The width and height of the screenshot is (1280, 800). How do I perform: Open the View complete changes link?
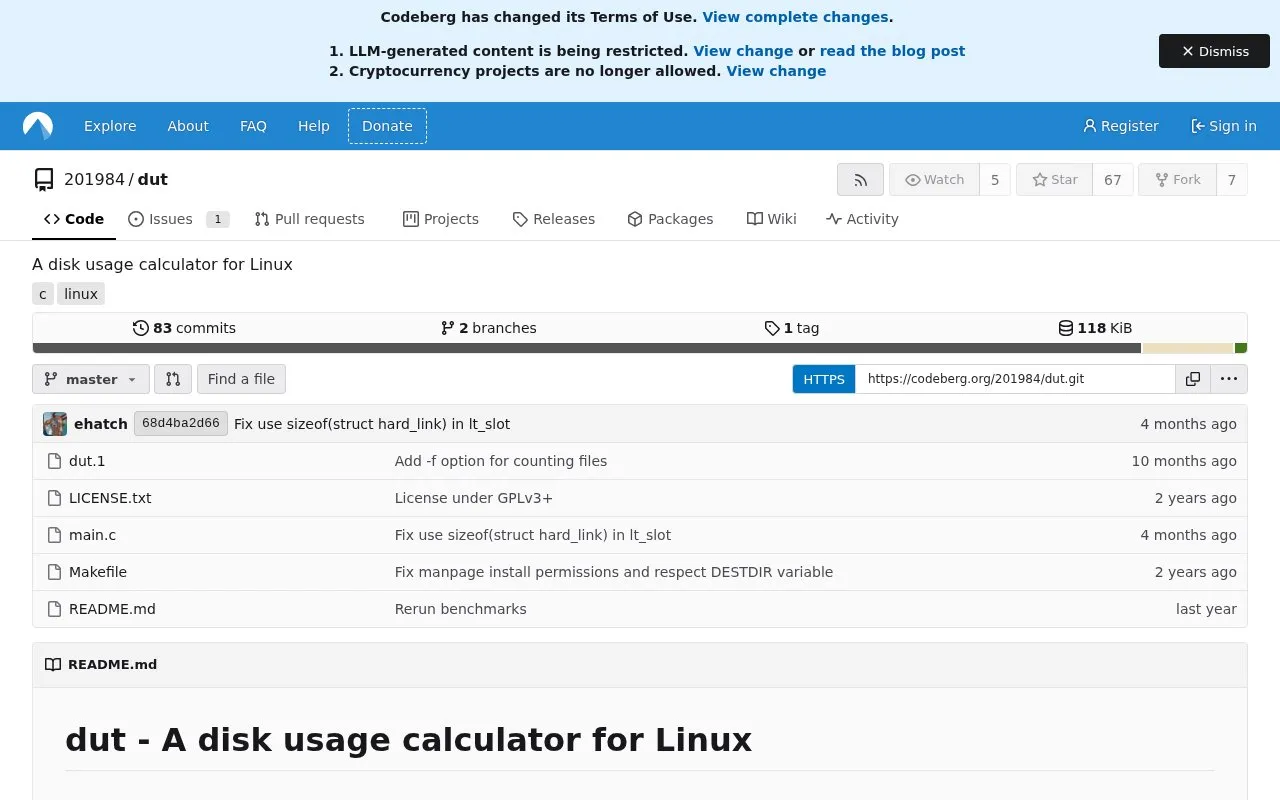pos(795,17)
